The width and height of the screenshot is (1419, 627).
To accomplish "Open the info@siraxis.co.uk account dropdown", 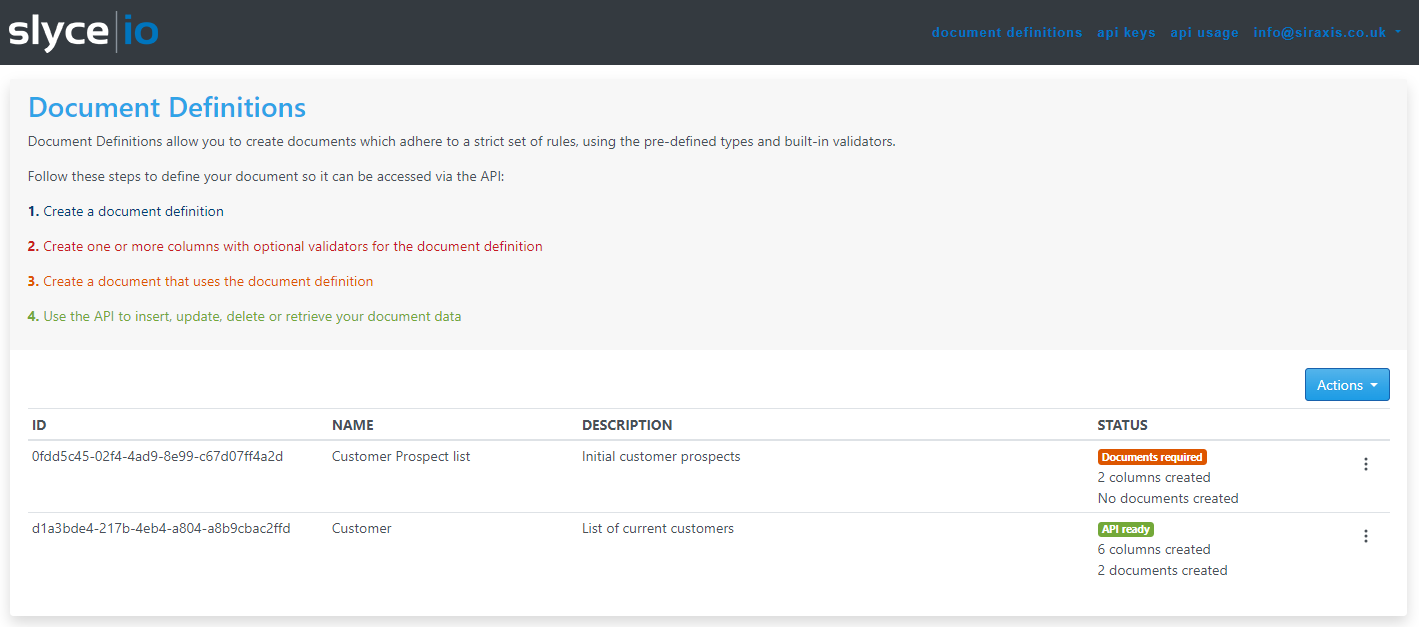I will click(1326, 32).
